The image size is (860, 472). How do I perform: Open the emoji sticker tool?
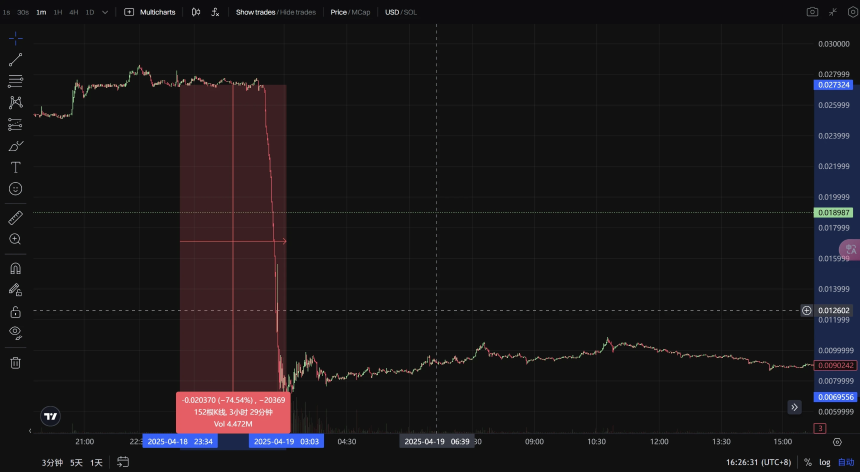click(15, 189)
